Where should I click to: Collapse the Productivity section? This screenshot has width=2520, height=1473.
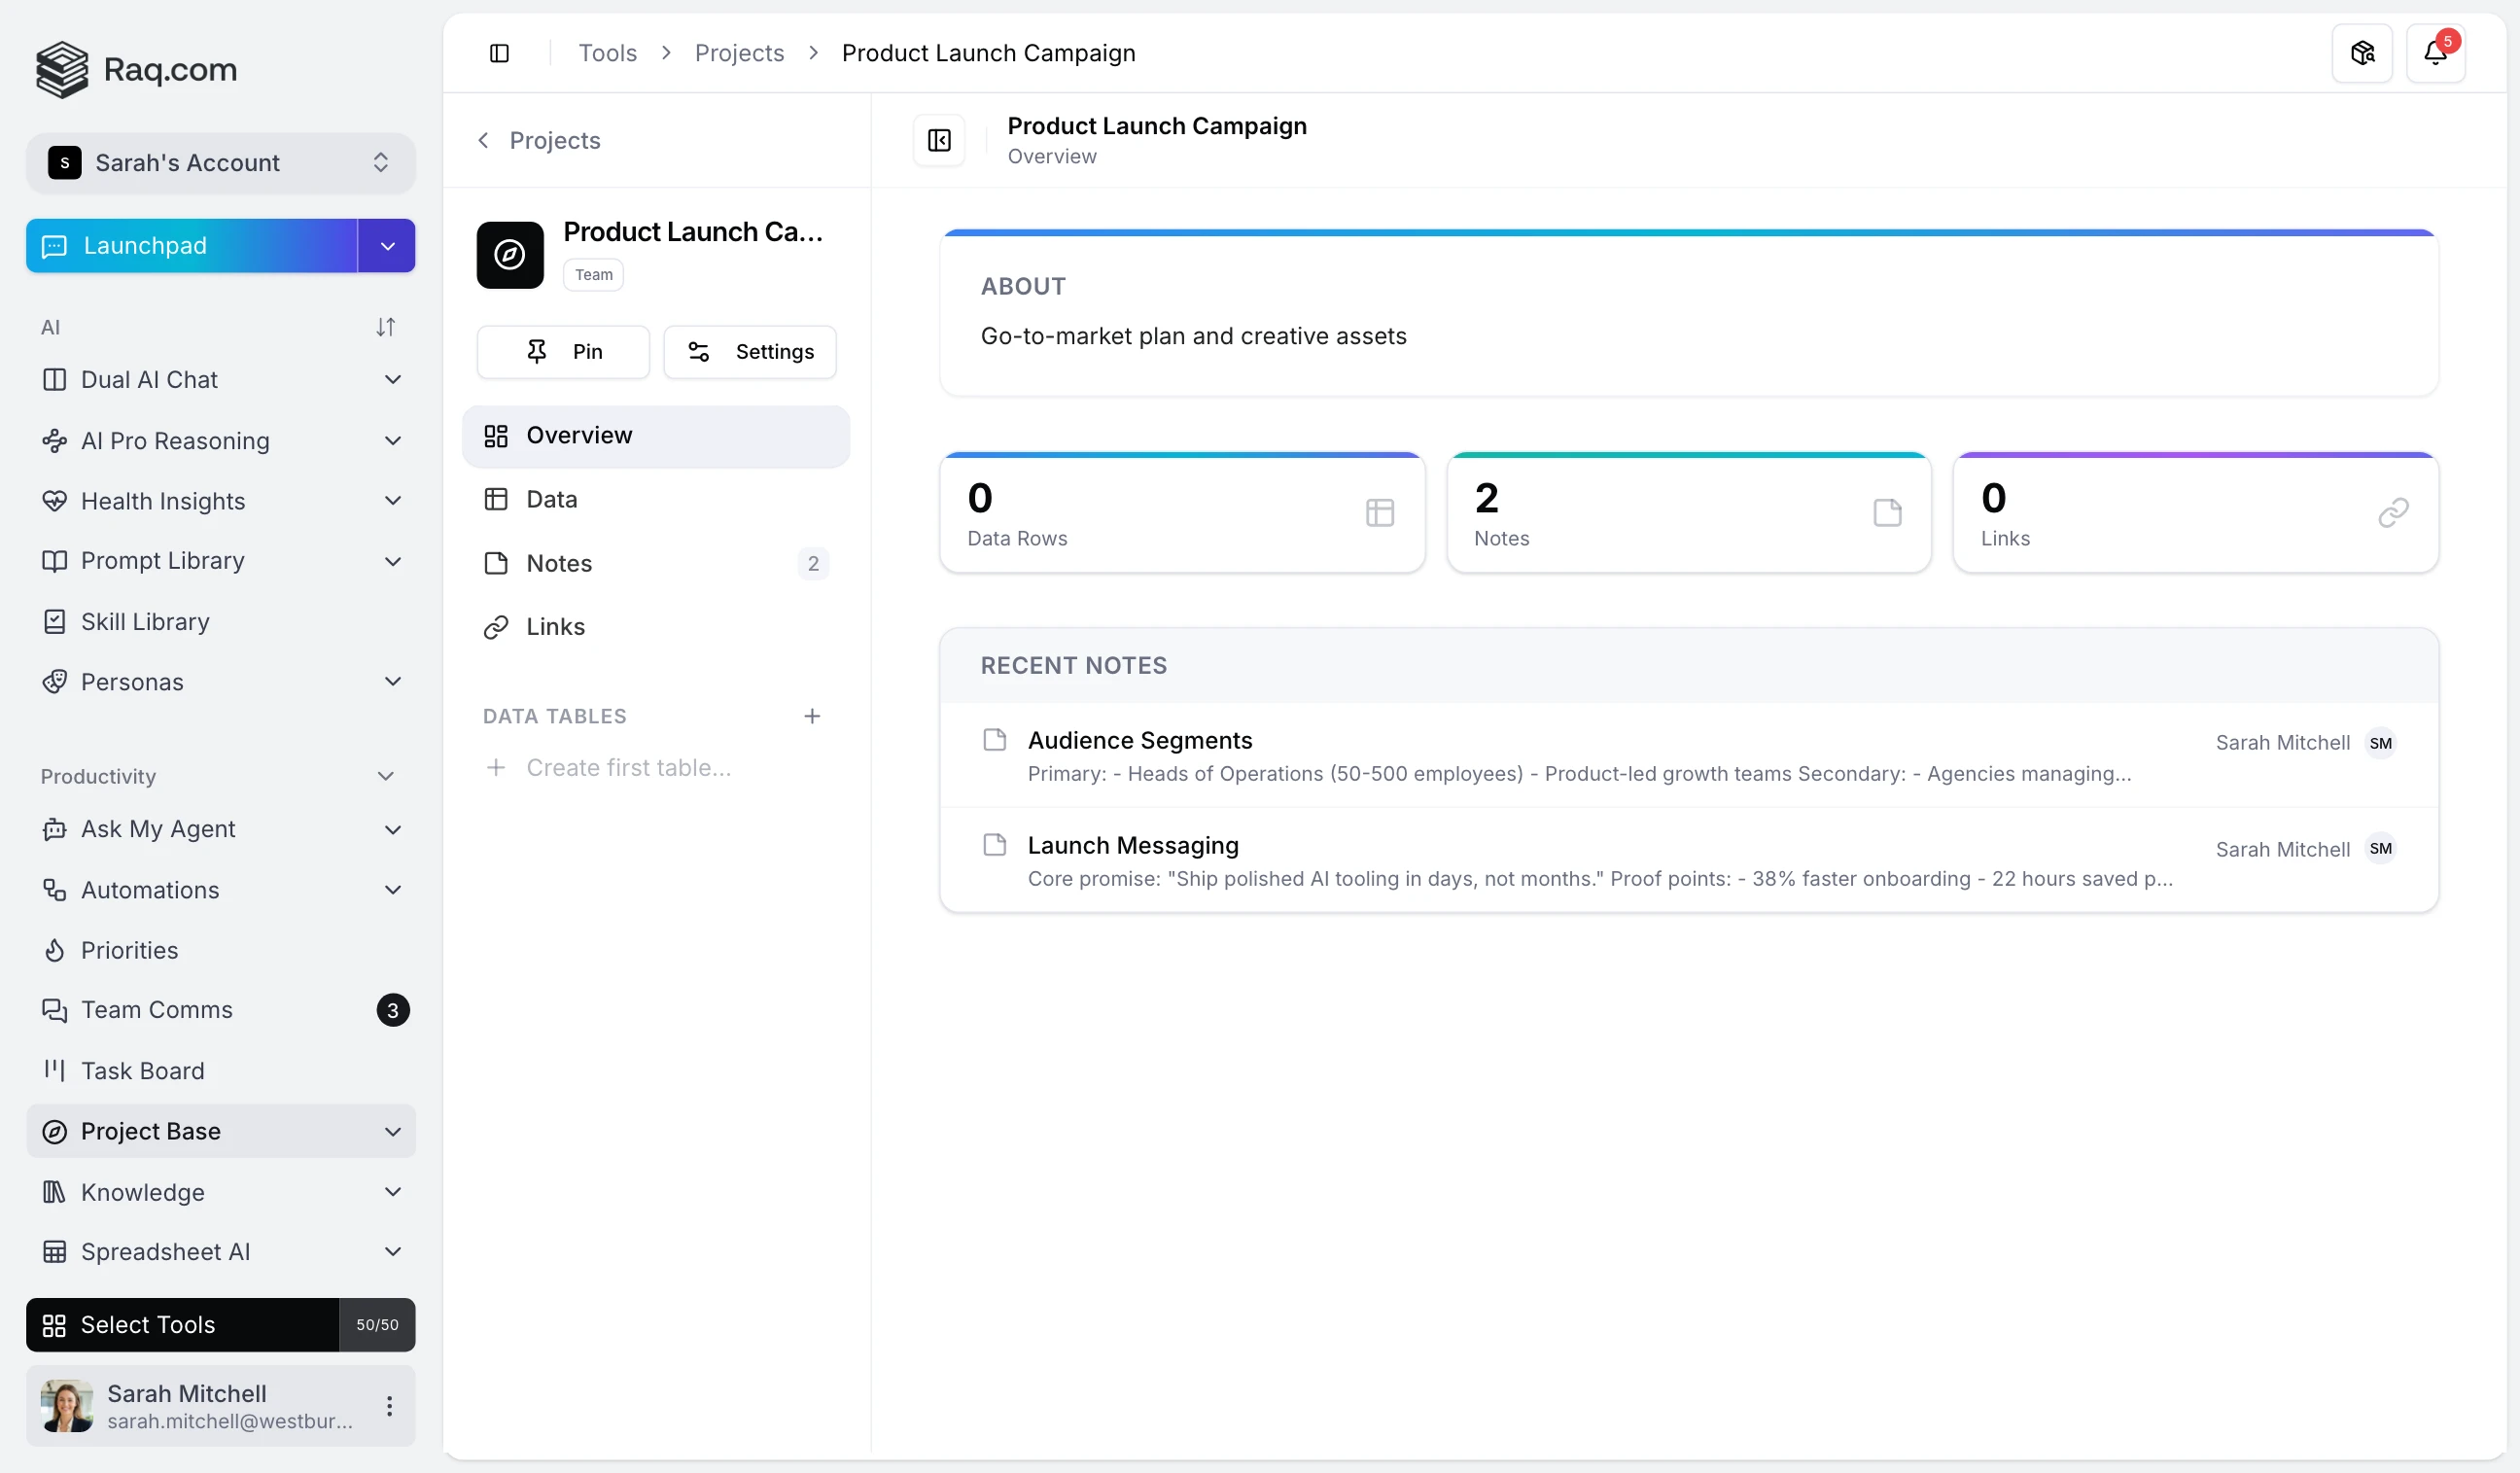385,776
